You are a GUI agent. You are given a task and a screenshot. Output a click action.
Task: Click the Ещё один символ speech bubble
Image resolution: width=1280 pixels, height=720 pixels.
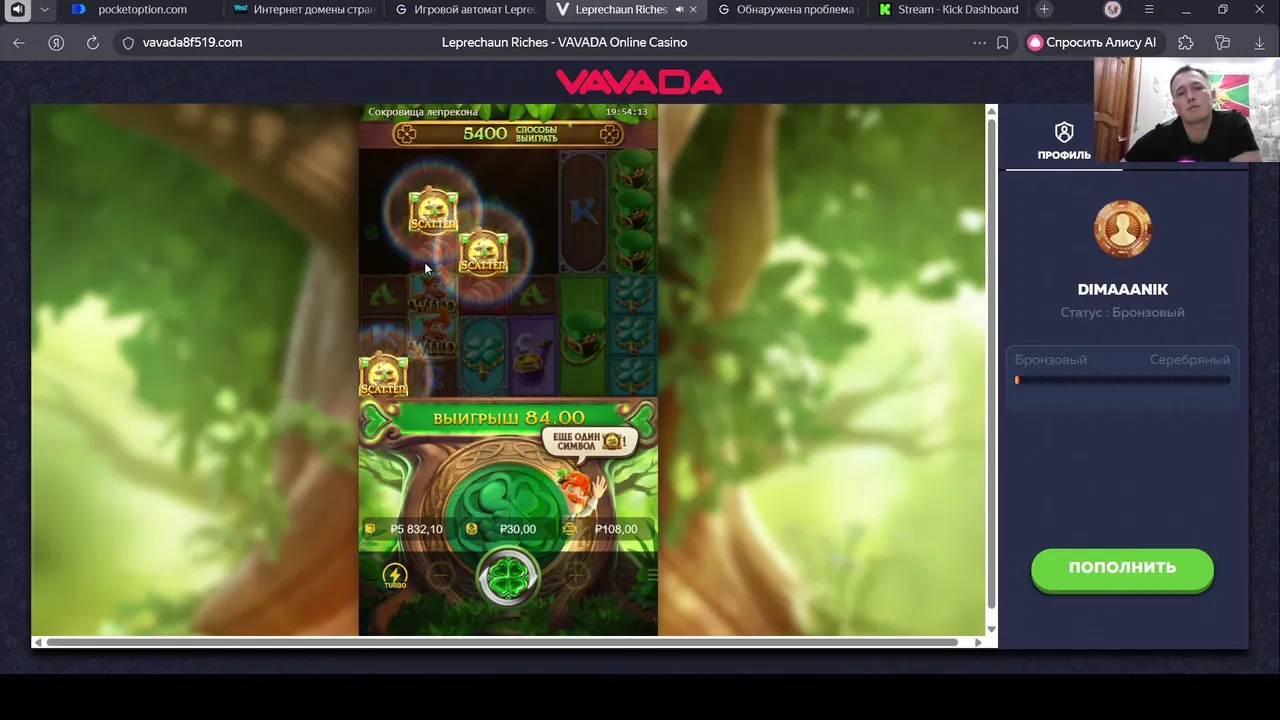590,441
